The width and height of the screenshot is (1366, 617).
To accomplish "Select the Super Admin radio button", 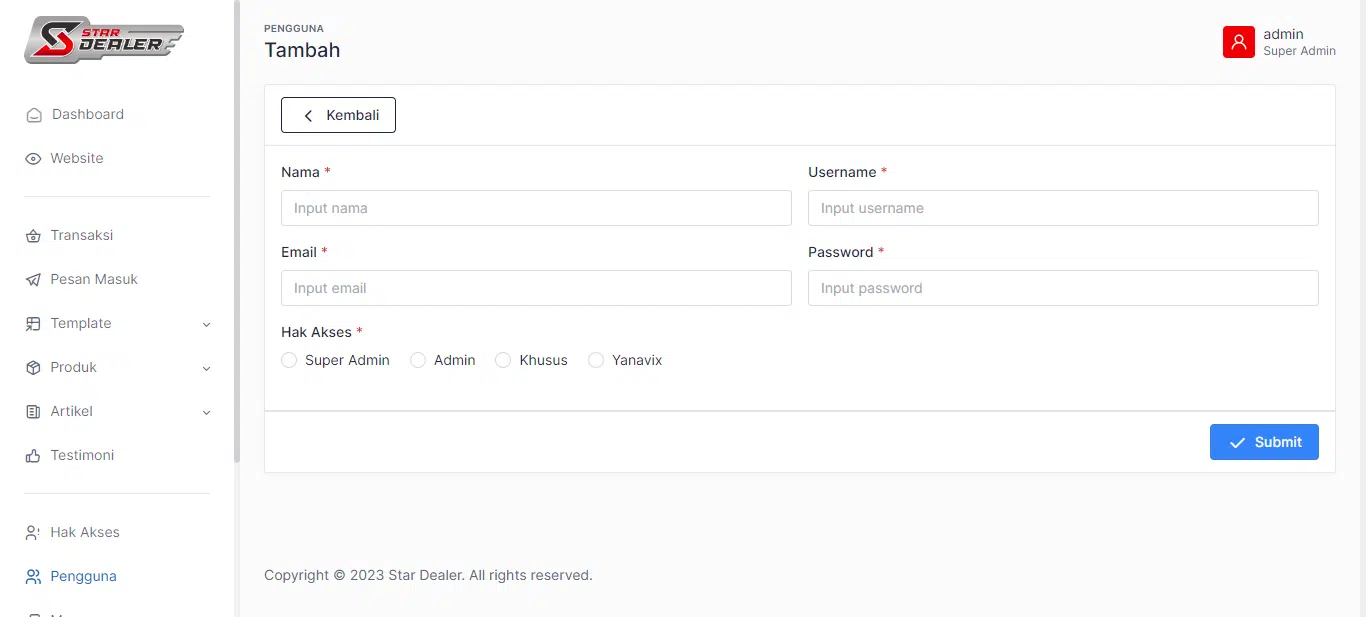I will pyautogui.click(x=289, y=360).
